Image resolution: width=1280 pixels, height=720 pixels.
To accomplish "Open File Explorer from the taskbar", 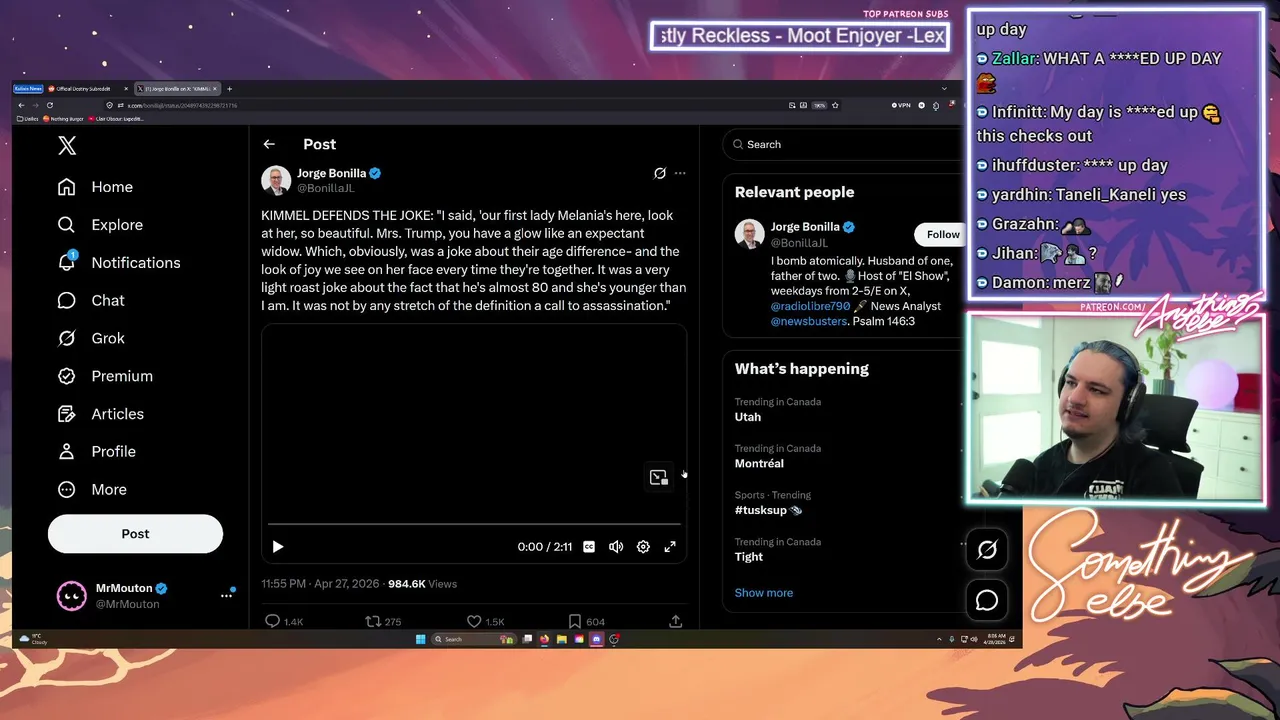I will point(562,639).
